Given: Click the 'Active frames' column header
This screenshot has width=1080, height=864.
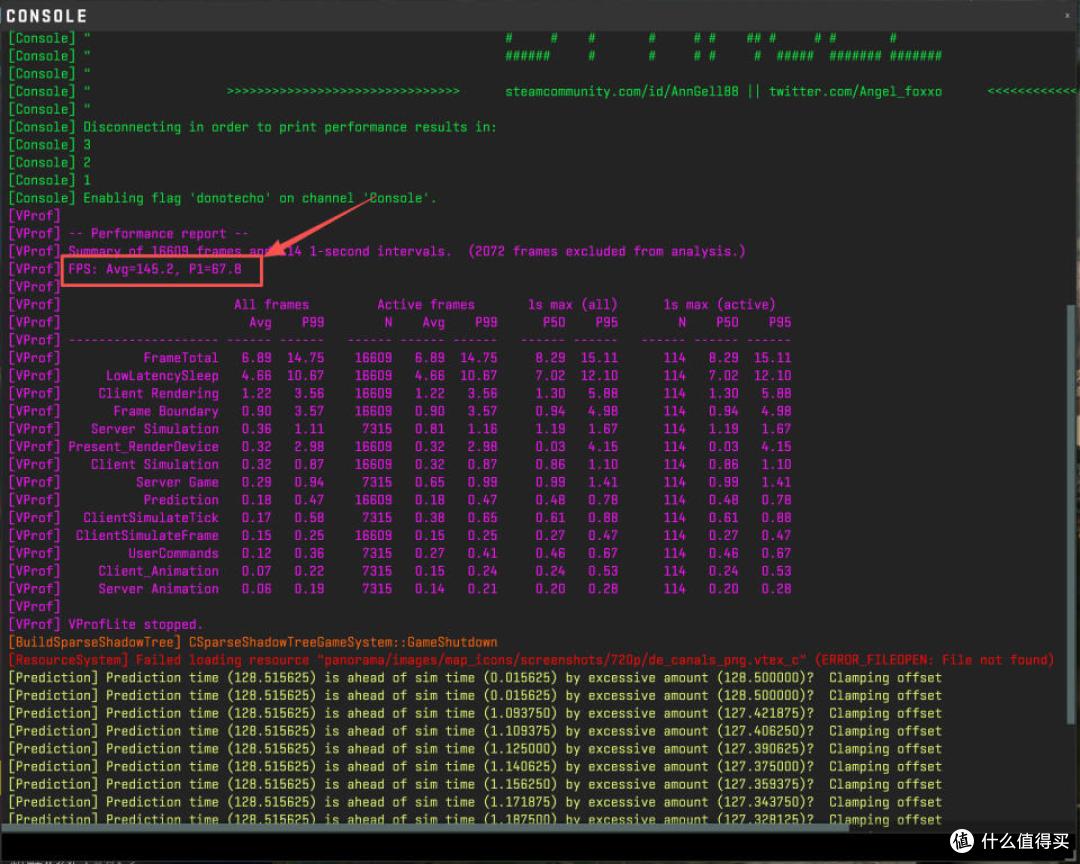Looking at the screenshot, I should 426,305.
